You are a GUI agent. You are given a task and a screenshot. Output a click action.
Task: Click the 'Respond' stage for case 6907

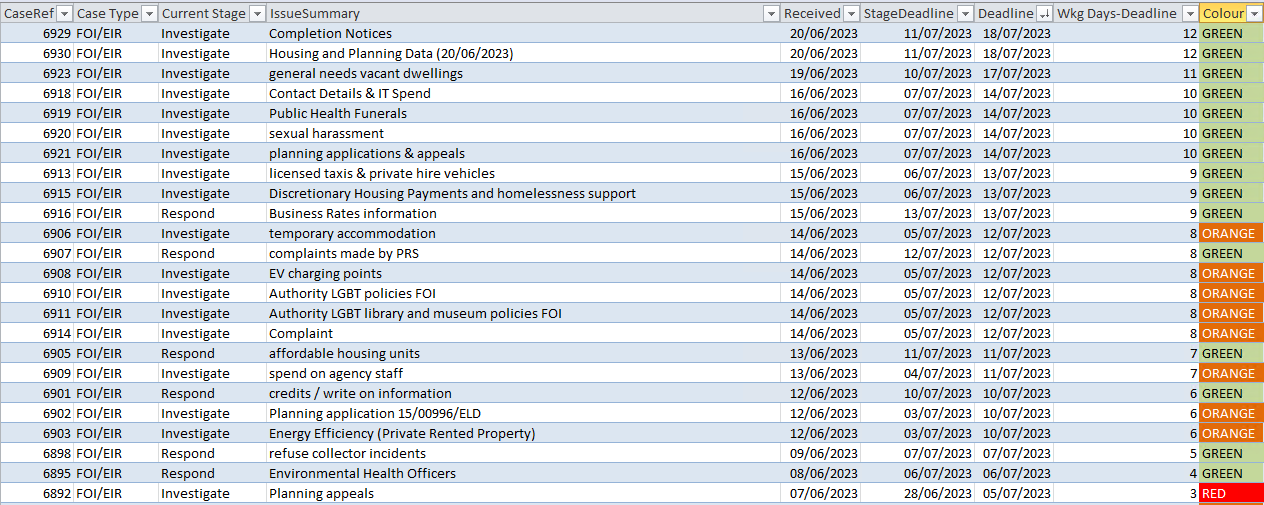point(212,253)
